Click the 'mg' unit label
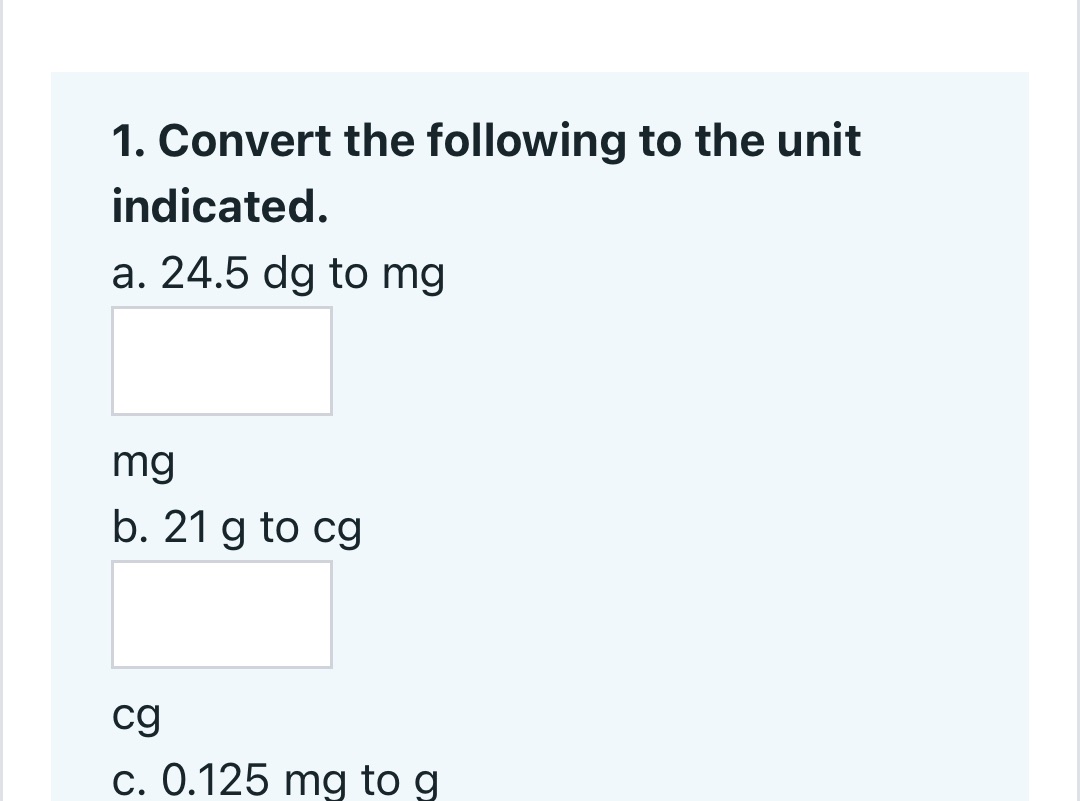 click(143, 461)
